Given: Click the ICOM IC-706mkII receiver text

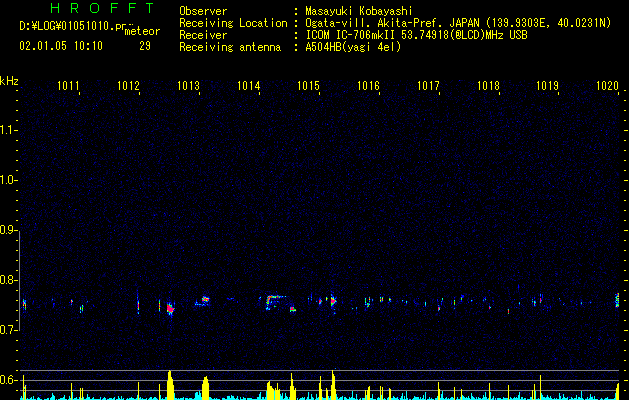Looking at the screenshot, I should coord(416,35).
